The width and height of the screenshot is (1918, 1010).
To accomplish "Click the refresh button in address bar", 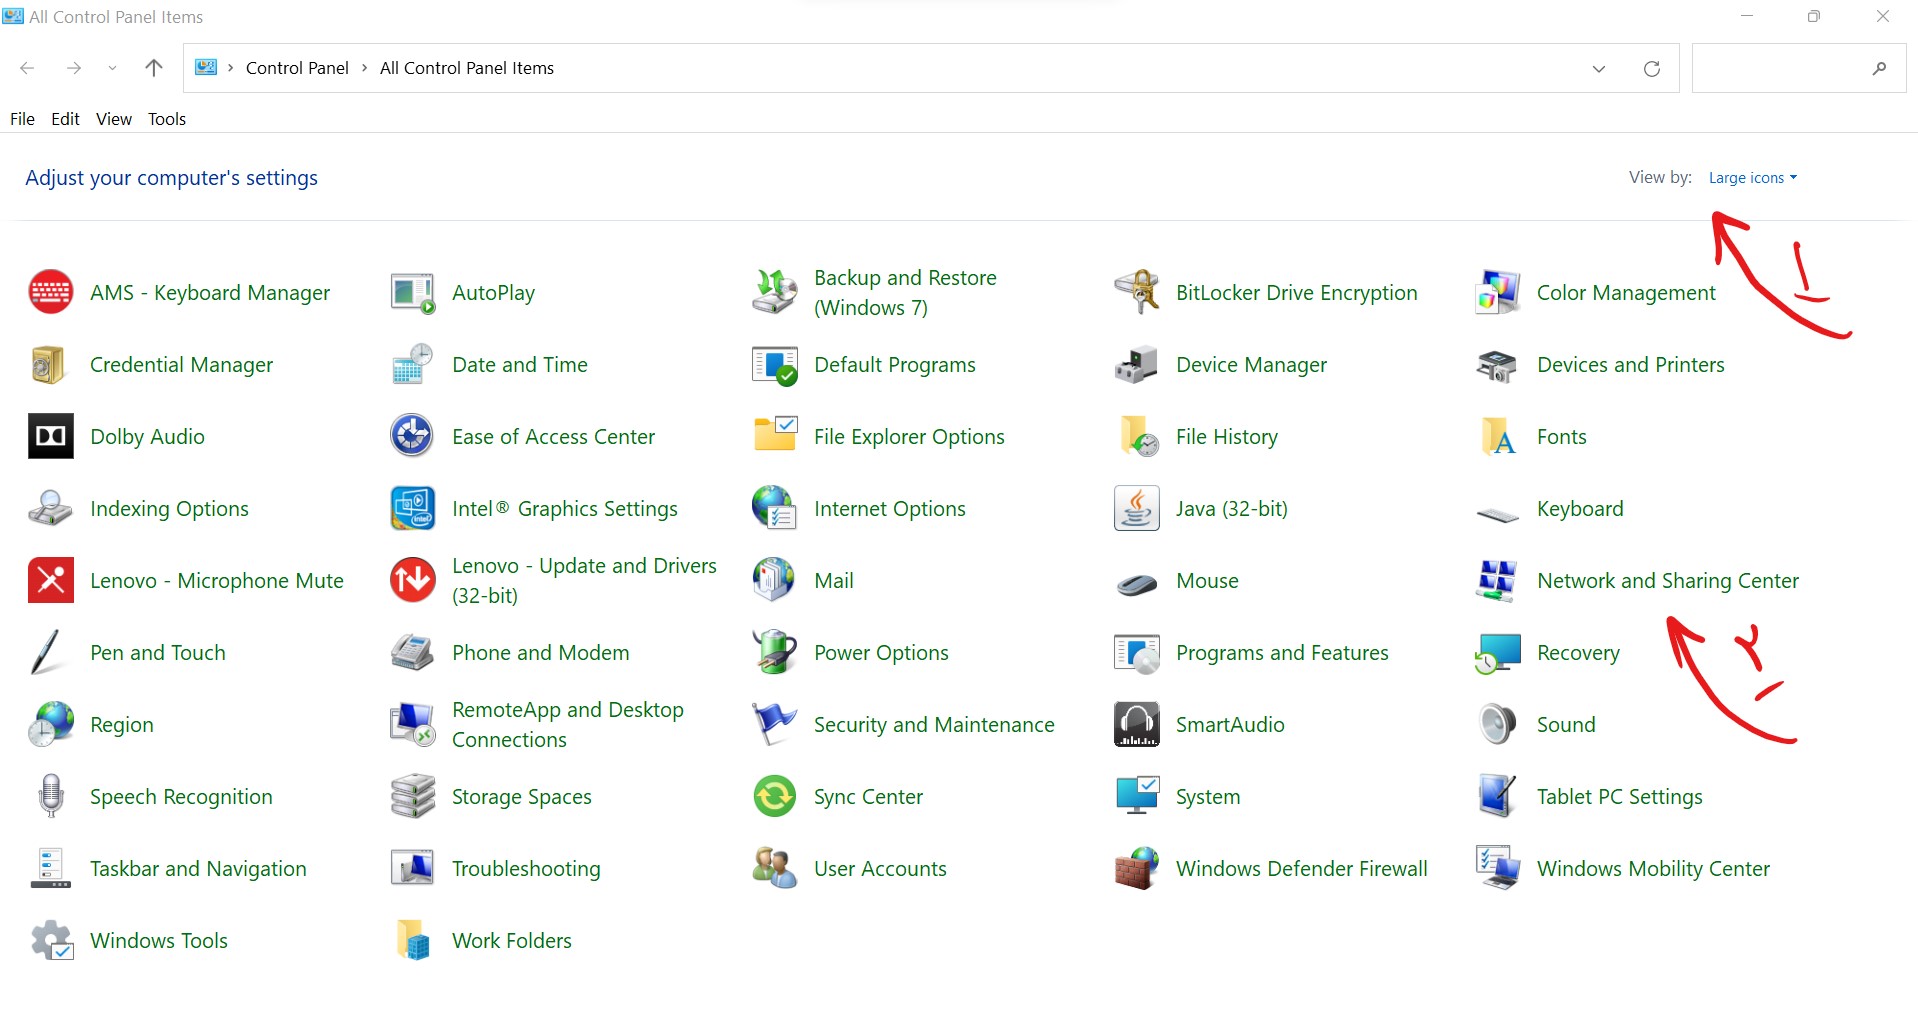I will [x=1652, y=68].
